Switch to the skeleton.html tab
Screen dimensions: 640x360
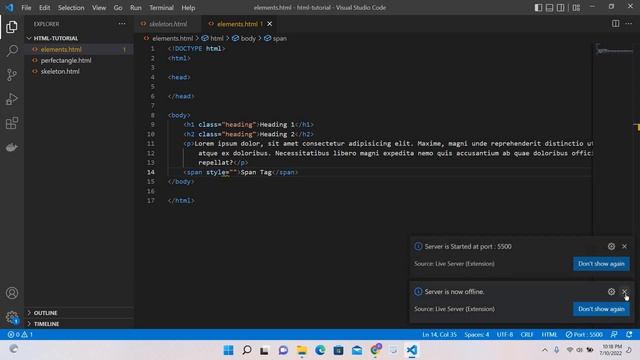click(x=168, y=24)
